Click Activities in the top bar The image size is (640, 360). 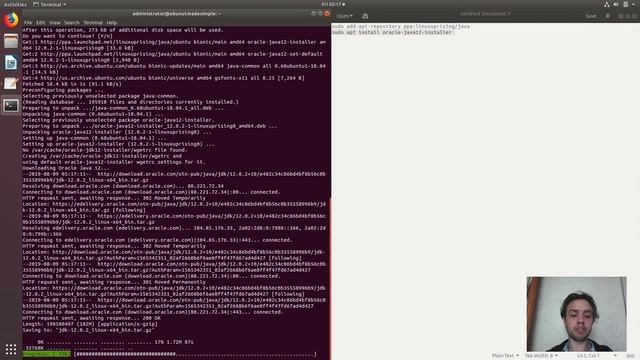click(x=15, y=4)
